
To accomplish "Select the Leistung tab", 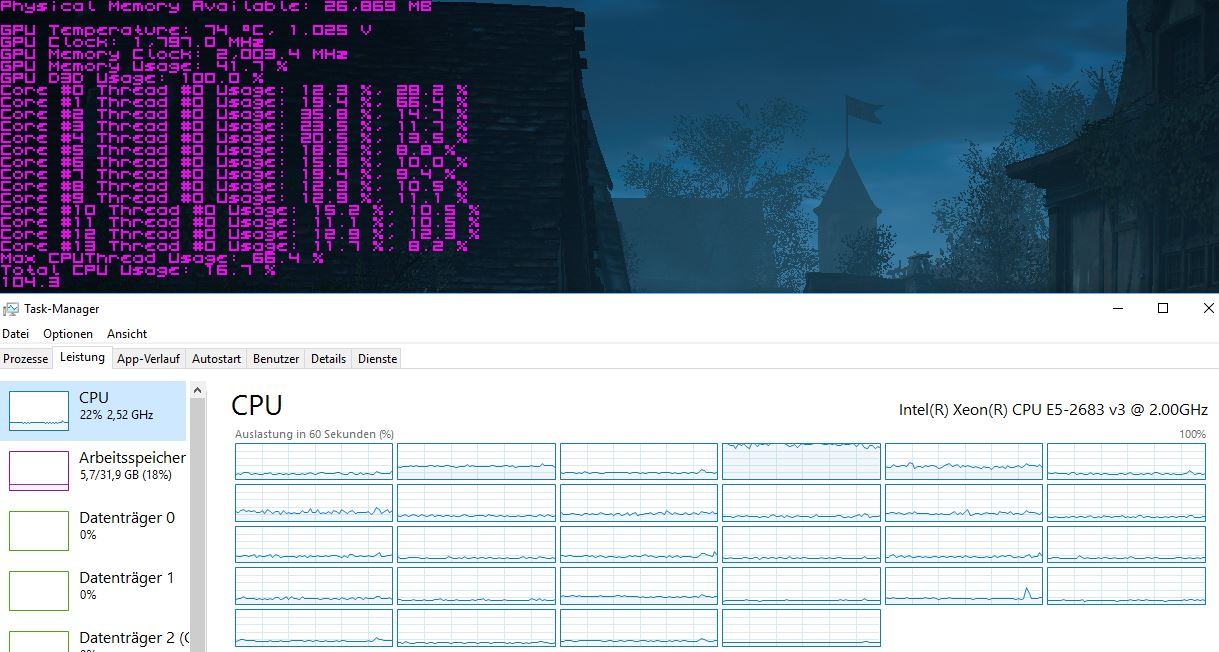I will pyautogui.click(x=82, y=357).
